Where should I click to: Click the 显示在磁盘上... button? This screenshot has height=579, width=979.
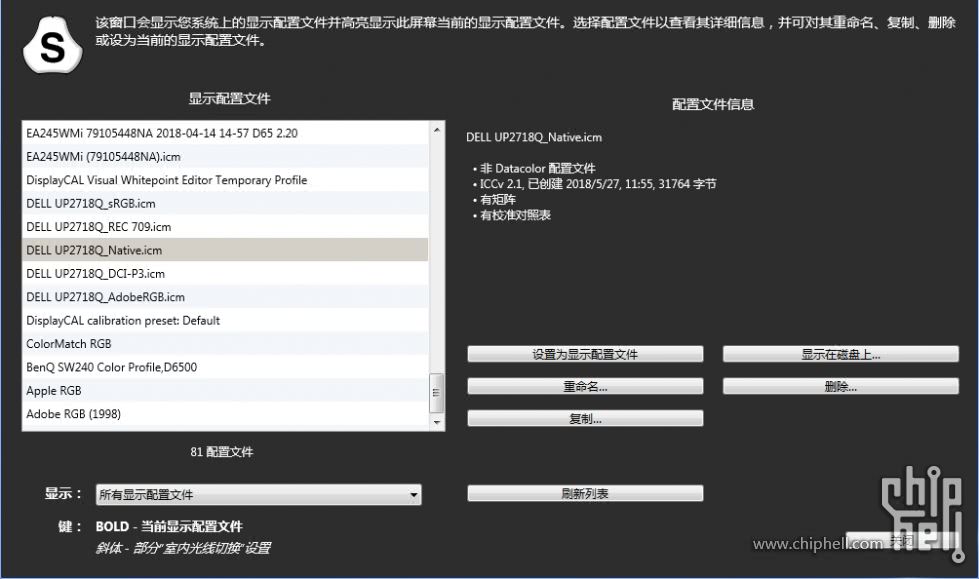(840, 354)
